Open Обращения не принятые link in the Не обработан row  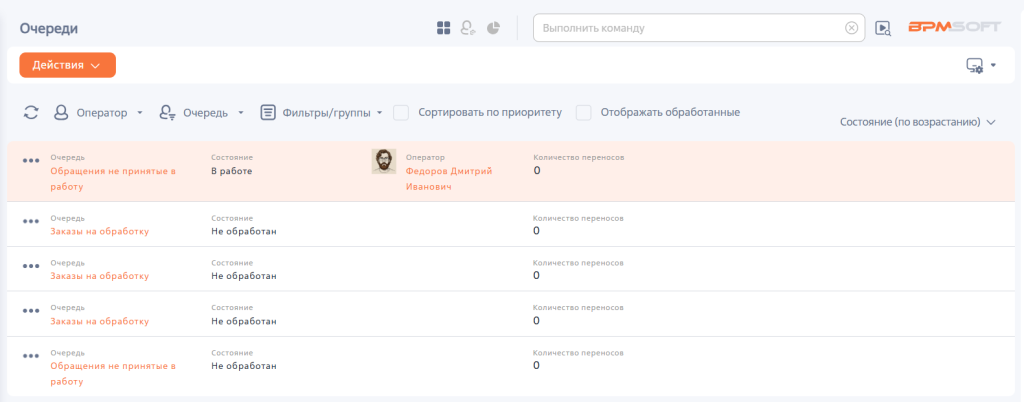(x=113, y=374)
